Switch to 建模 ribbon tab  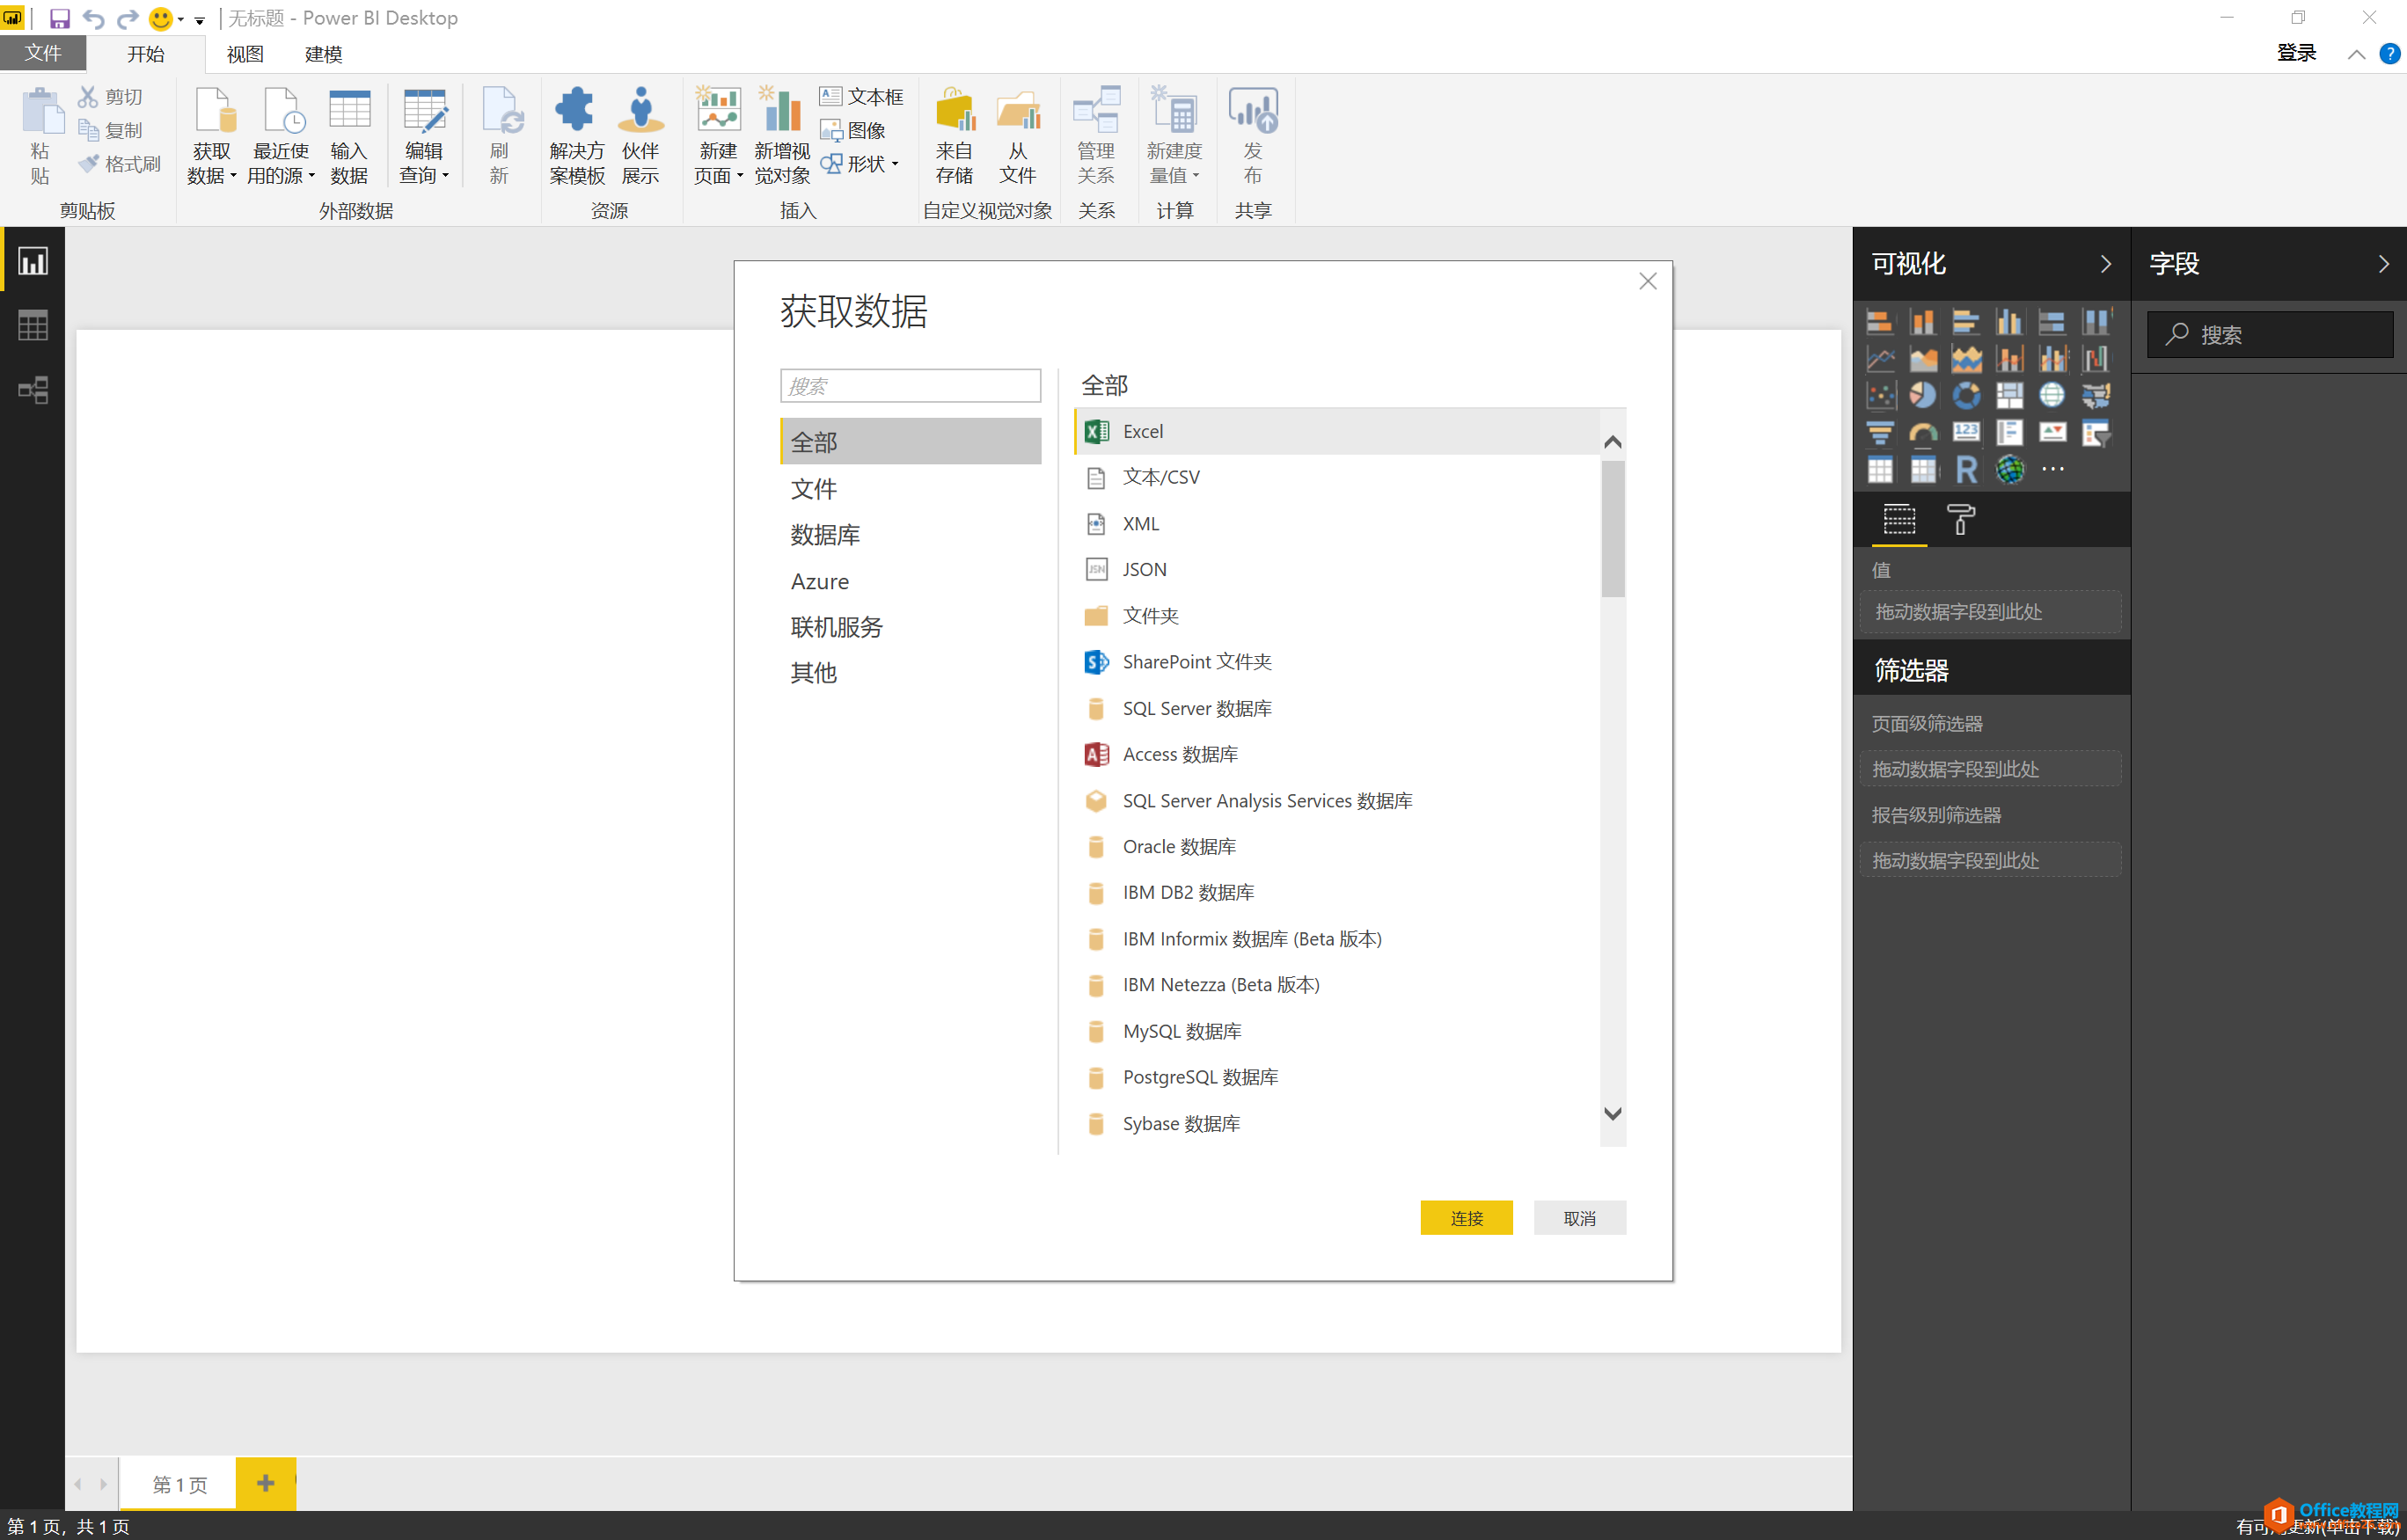point(323,54)
